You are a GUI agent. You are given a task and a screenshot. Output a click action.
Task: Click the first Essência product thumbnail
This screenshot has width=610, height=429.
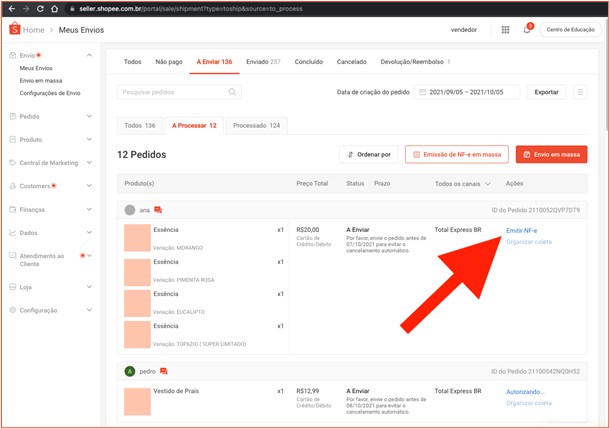137,238
